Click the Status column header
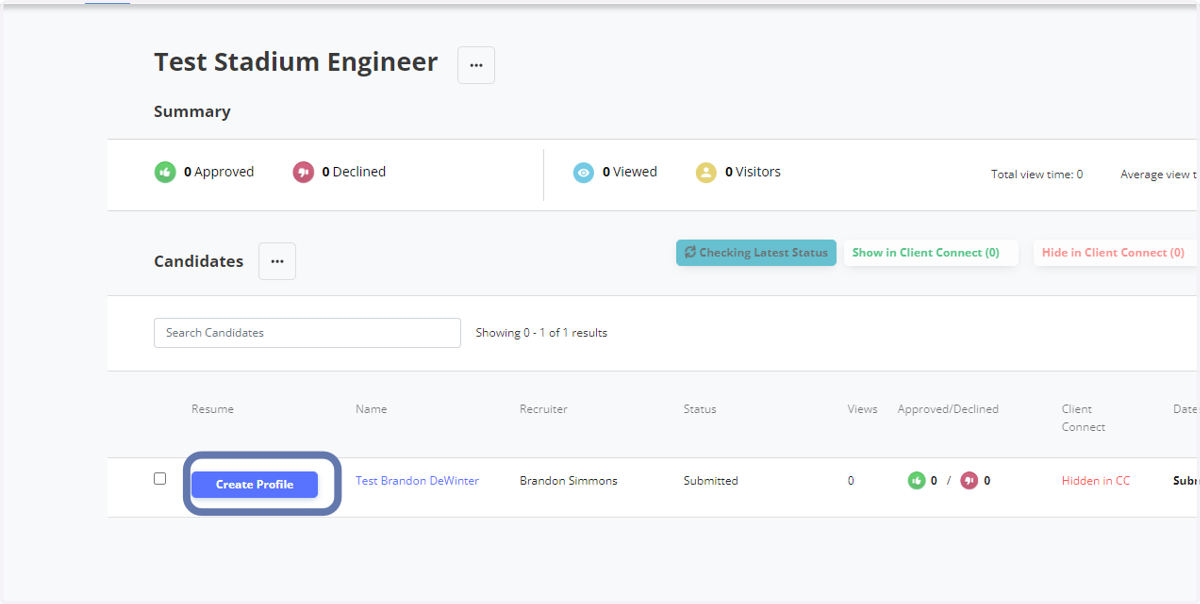This screenshot has height=604, width=1200. (700, 409)
